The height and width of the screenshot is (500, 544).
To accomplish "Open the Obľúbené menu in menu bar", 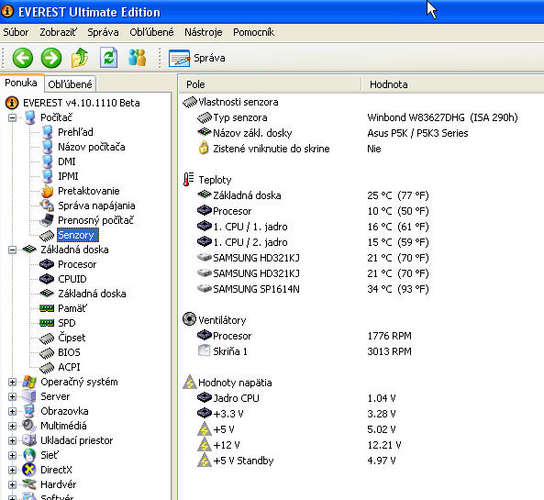I will [152, 32].
